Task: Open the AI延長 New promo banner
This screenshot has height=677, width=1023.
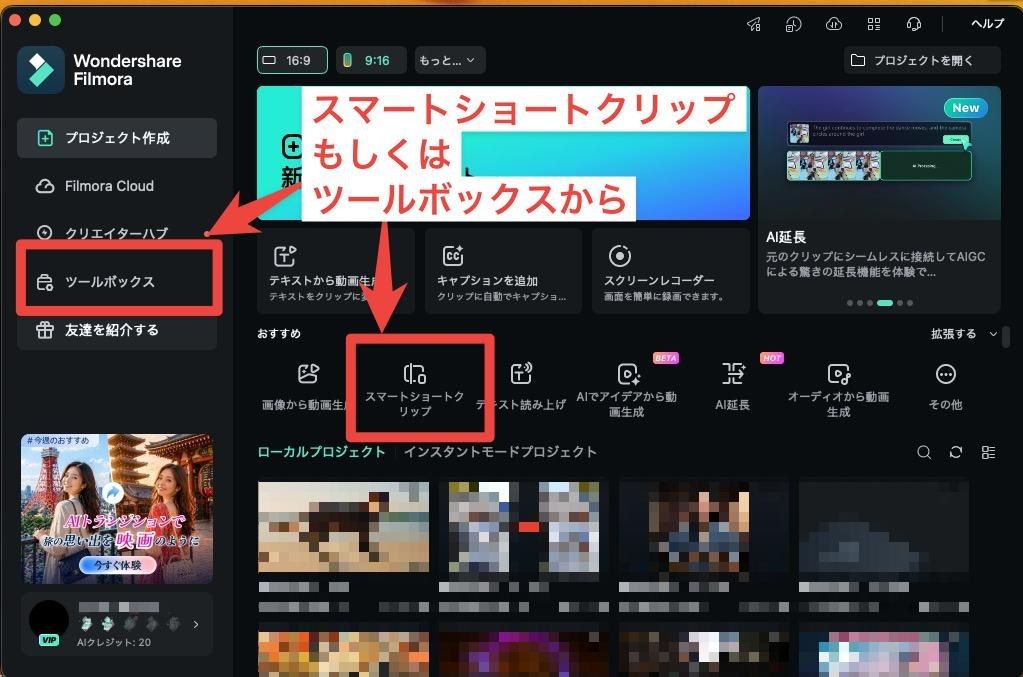Action: pos(879,199)
